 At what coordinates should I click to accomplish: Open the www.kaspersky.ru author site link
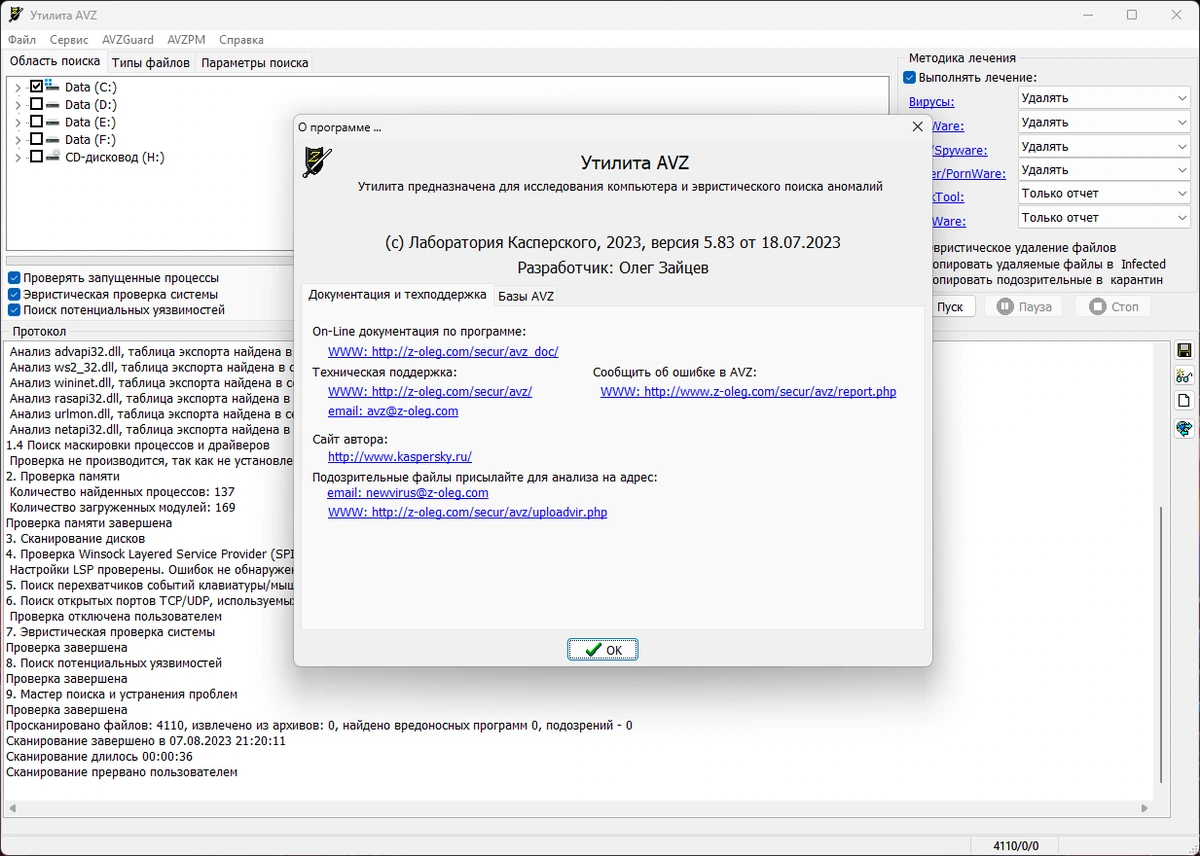point(400,456)
